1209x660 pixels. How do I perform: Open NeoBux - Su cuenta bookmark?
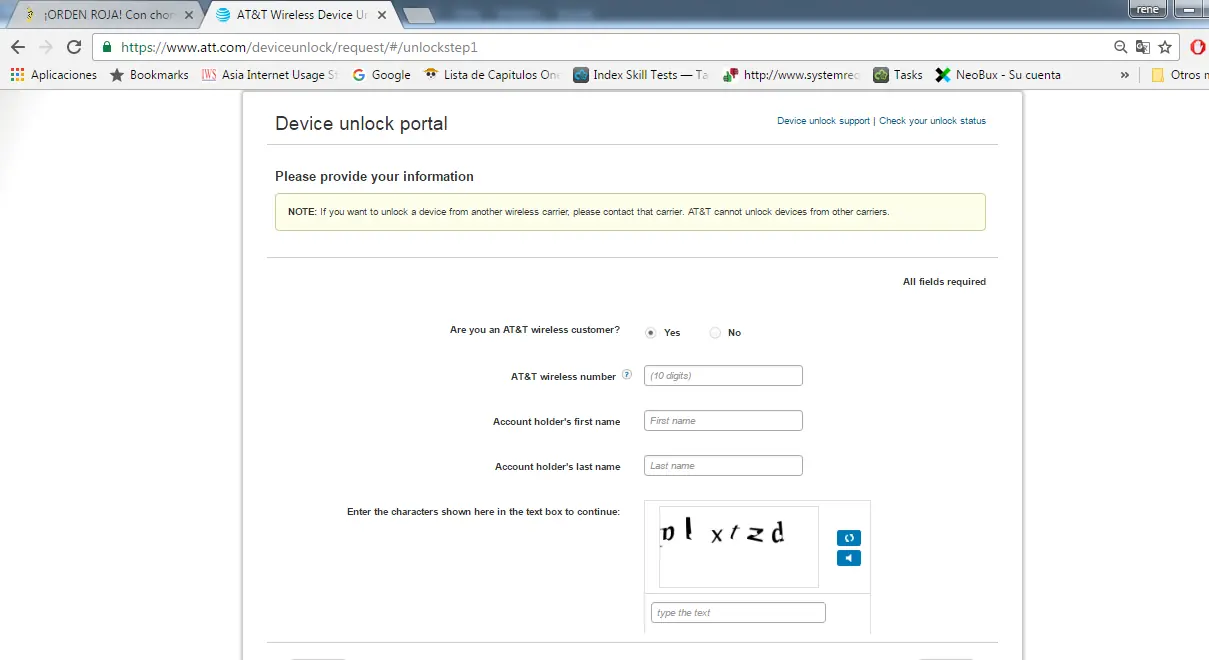tap(998, 75)
